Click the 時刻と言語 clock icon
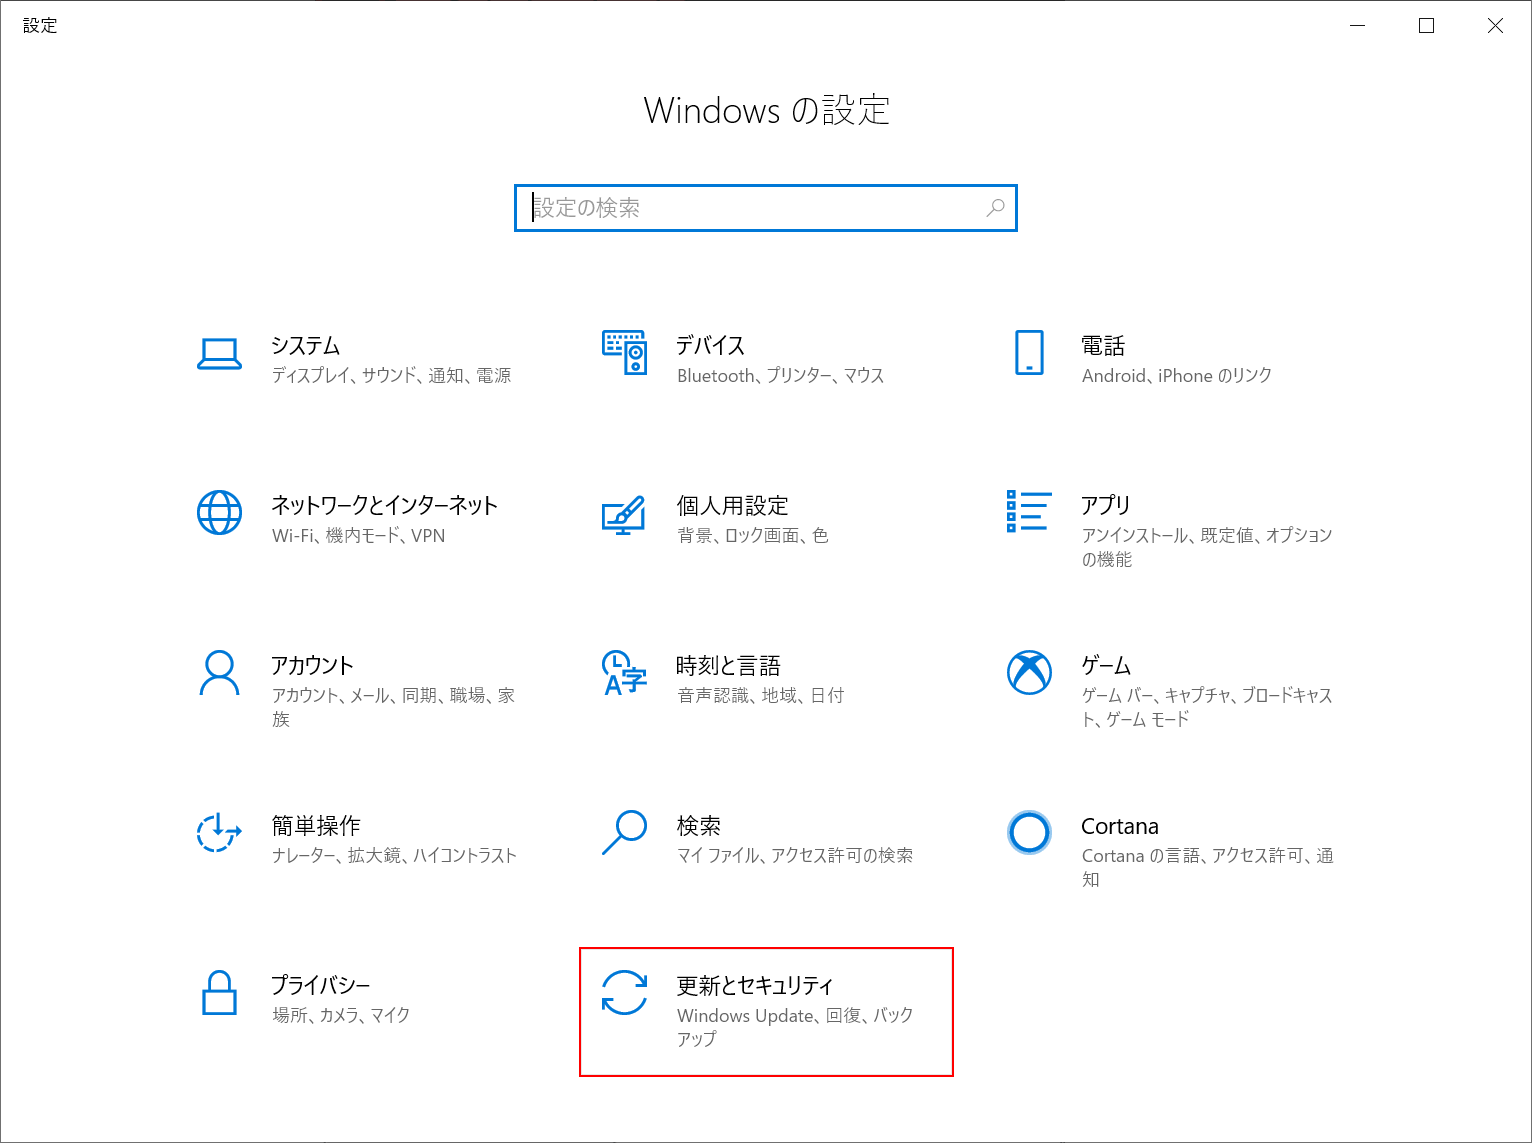The image size is (1532, 1143). [624, 673]
